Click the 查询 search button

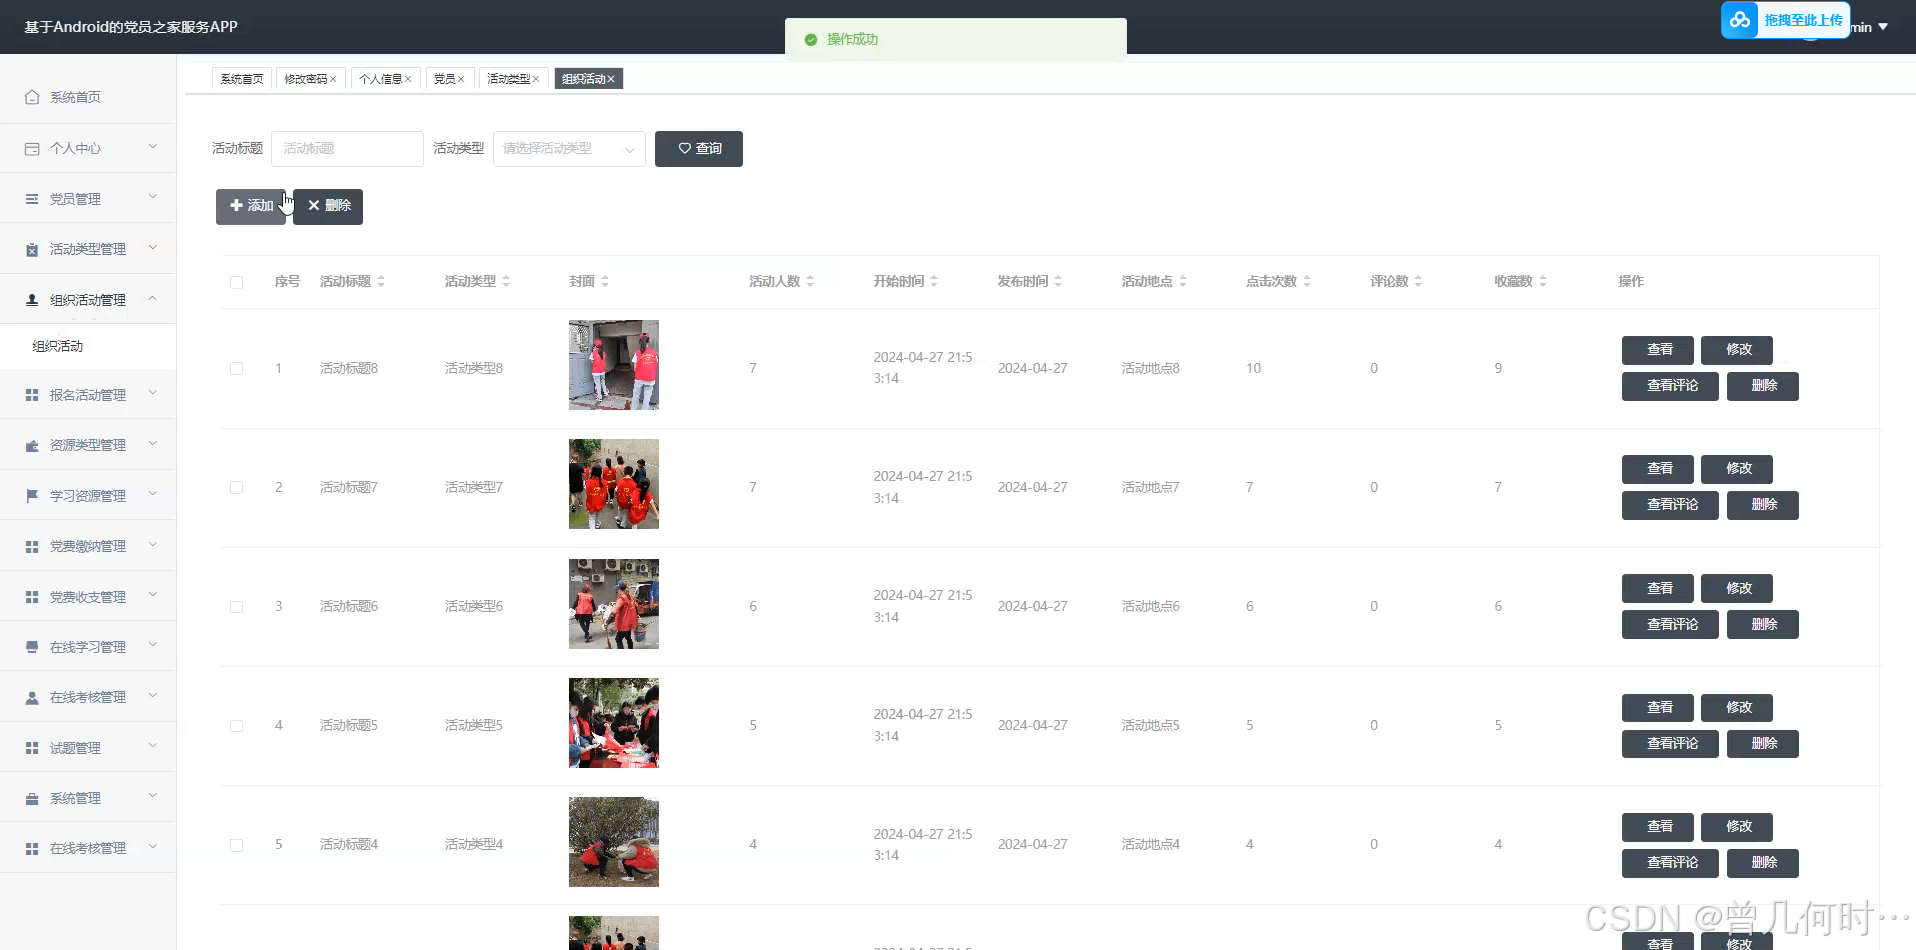pyautogui.click(x=699, y=149)
